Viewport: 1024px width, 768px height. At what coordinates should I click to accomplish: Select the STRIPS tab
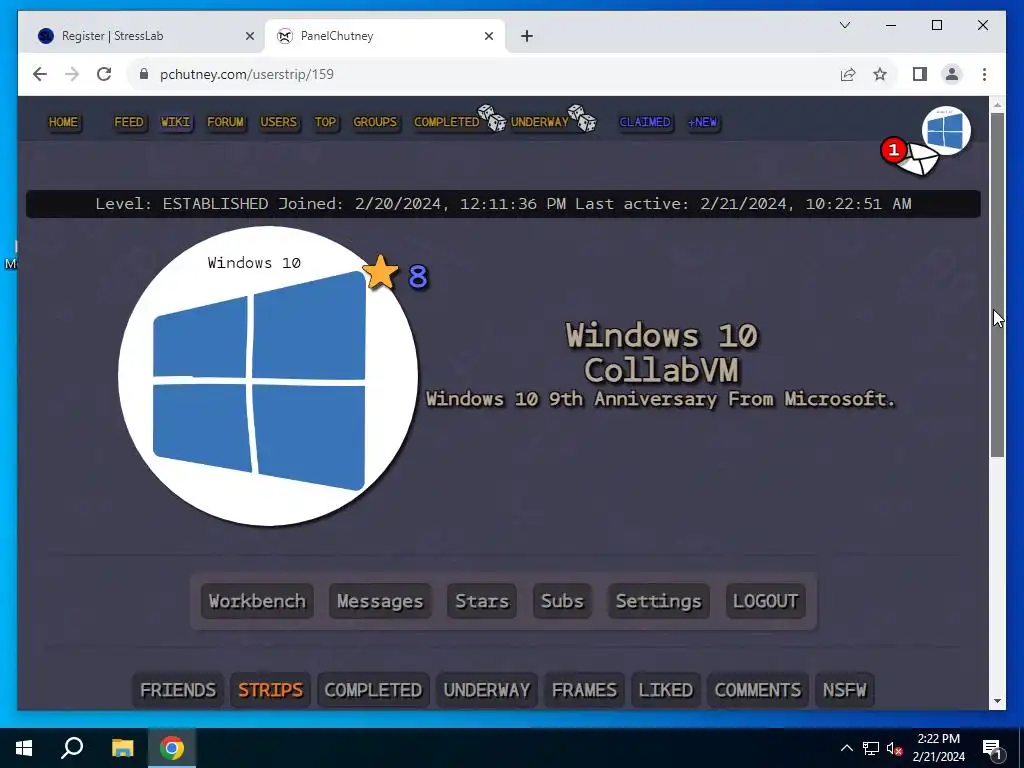[x=270, y=690]
